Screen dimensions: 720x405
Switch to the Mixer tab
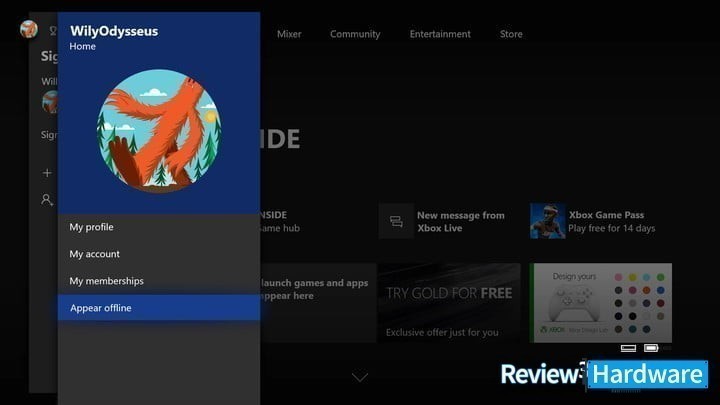289,34
